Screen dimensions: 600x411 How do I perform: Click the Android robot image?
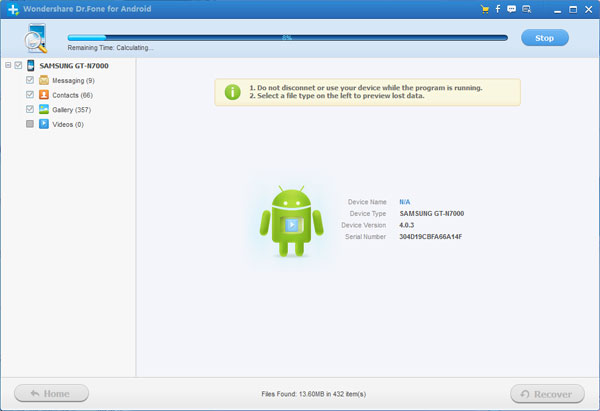click(x=291, y=222)
